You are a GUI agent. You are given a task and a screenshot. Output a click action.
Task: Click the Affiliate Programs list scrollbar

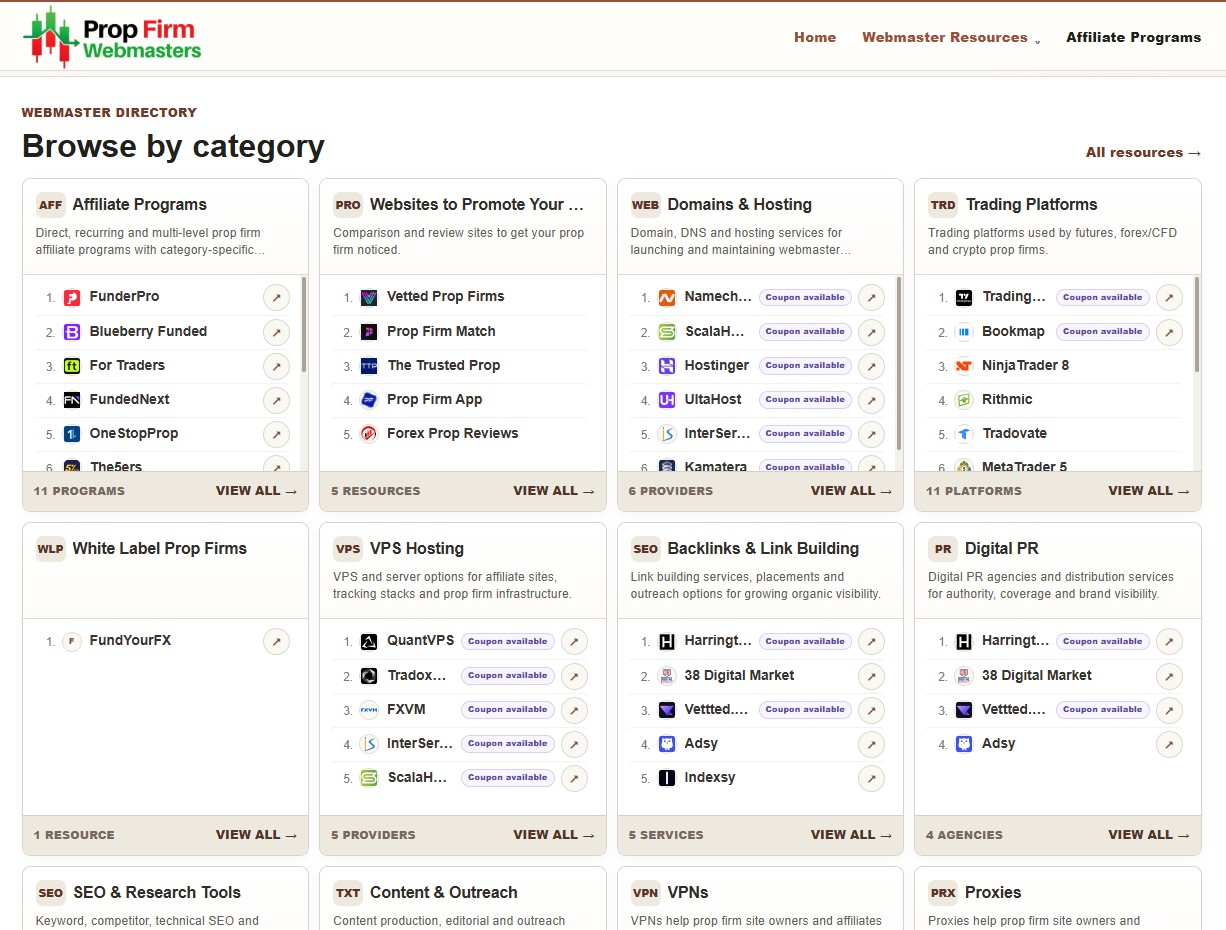pyautogui.click(x=304, y=325)
